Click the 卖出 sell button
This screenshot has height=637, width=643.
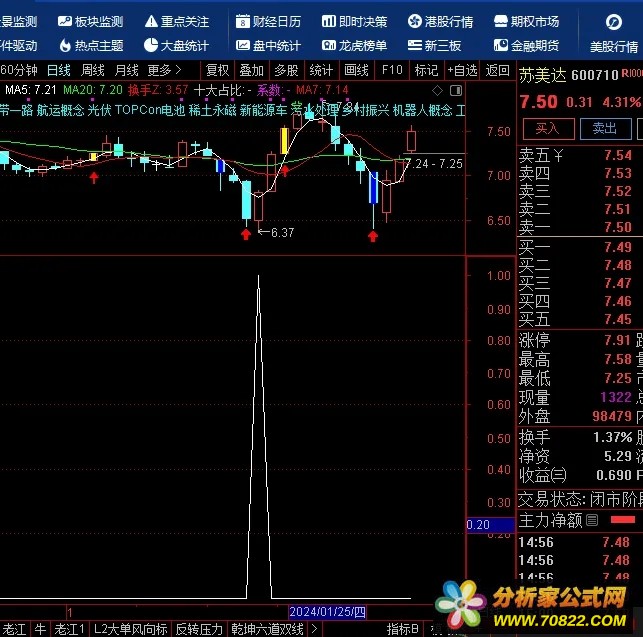click(x=605, y=129)
